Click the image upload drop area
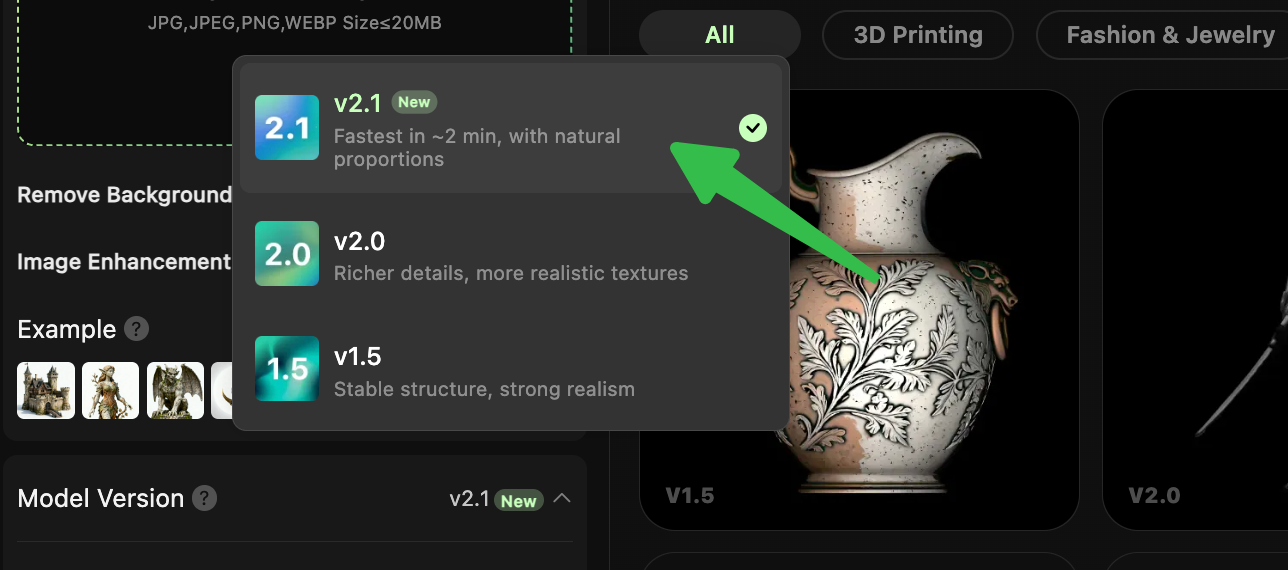Image resolution: width=1288 pixels, height=570 pixels. click(x=295, y=72)
